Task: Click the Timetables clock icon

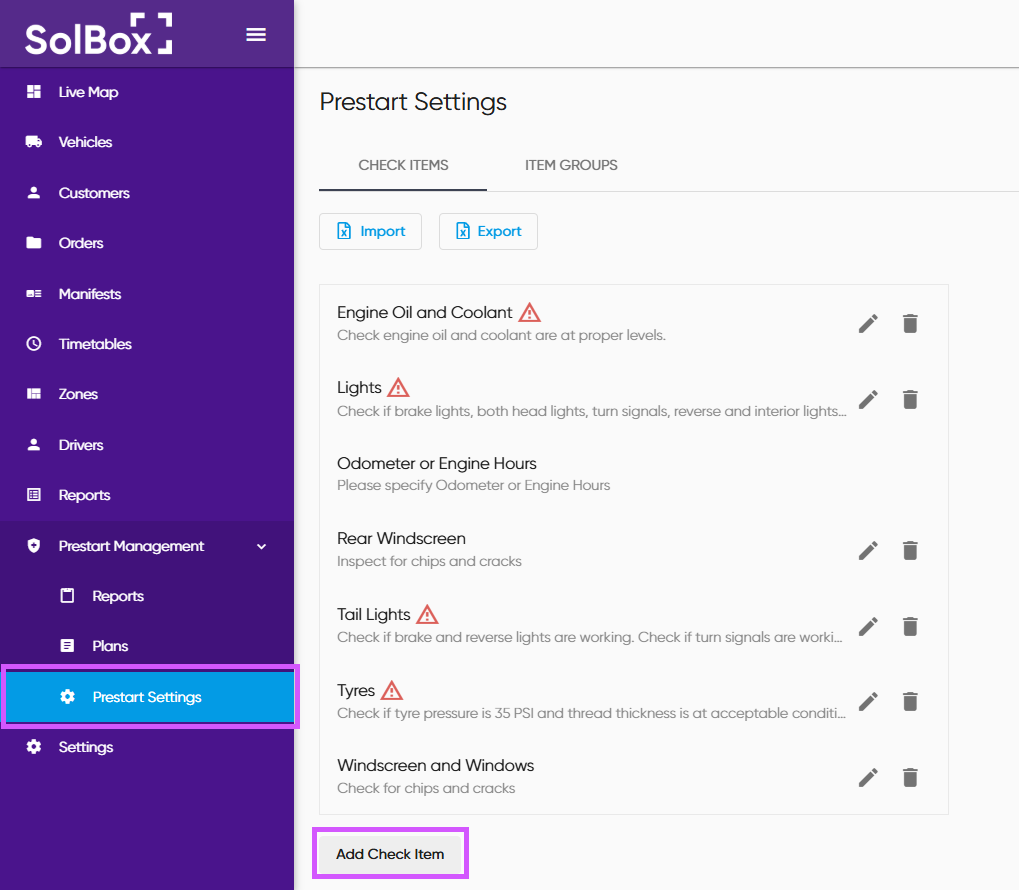Action: click(34, 344)
